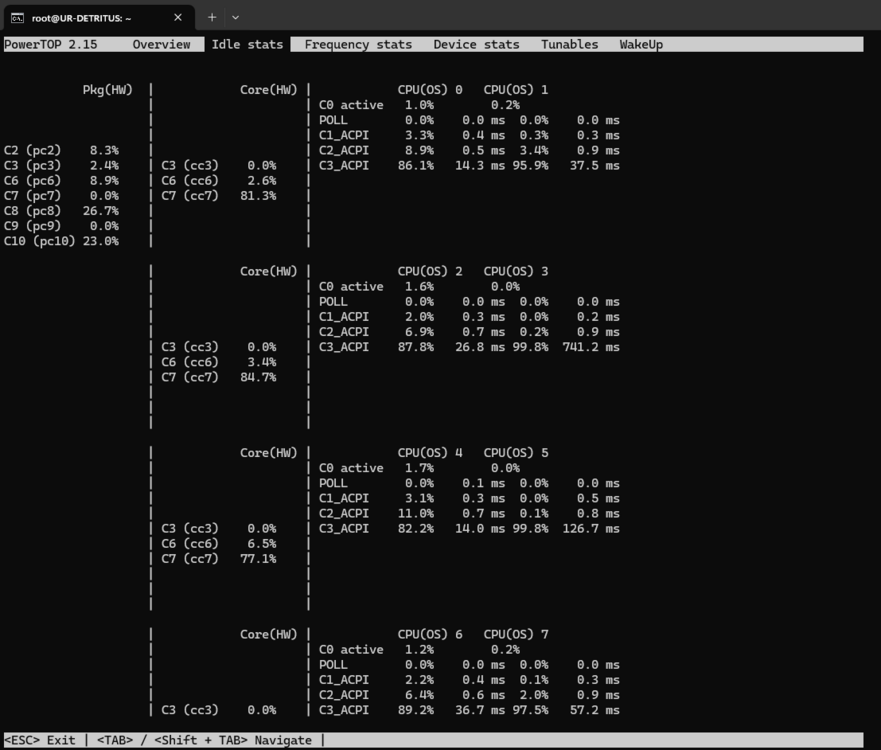Image resolution: width=881 pixels, height=750 pixels.
Task: Click C2_ACPI 6.4% value for CPU 6
Action: [419, 695]
